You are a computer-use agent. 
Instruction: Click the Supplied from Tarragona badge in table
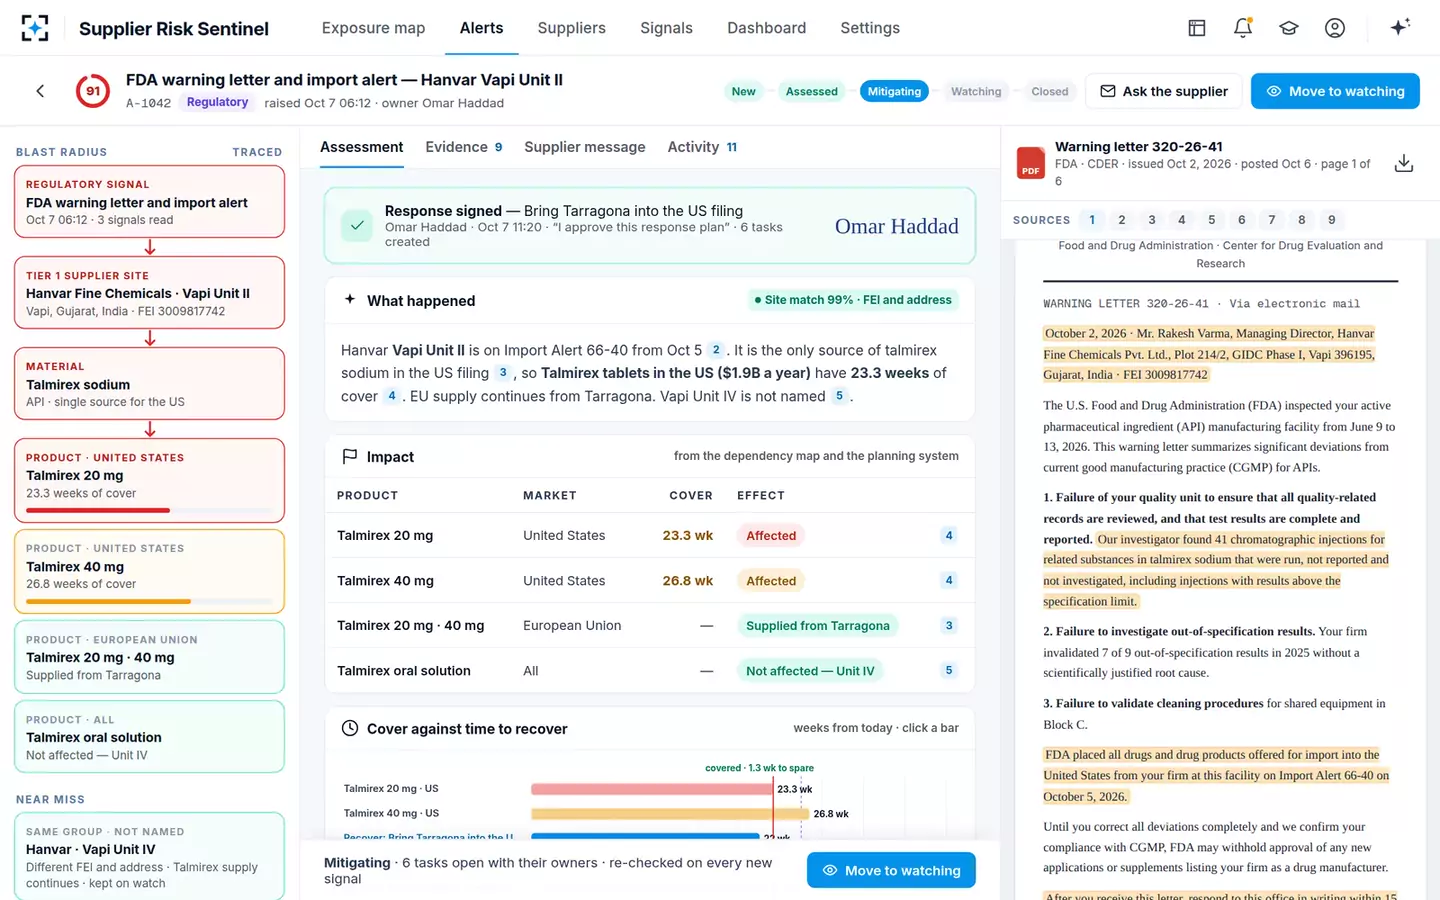(x=818, y=625)
